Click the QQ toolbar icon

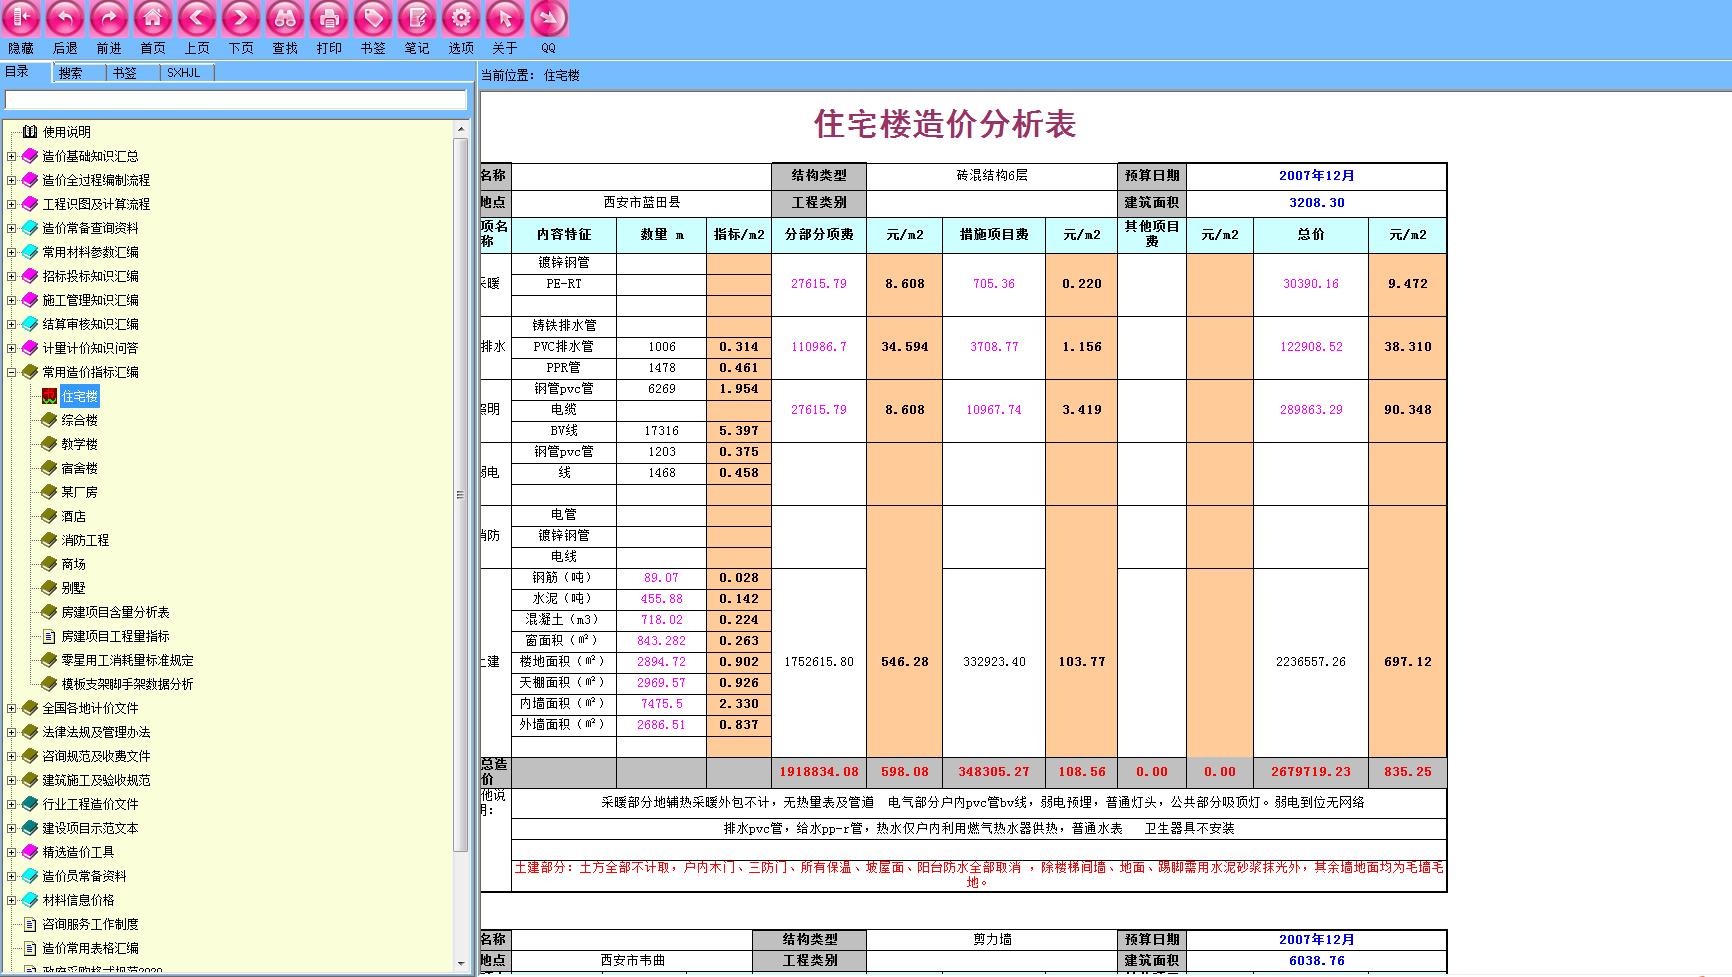coord(548,19)
